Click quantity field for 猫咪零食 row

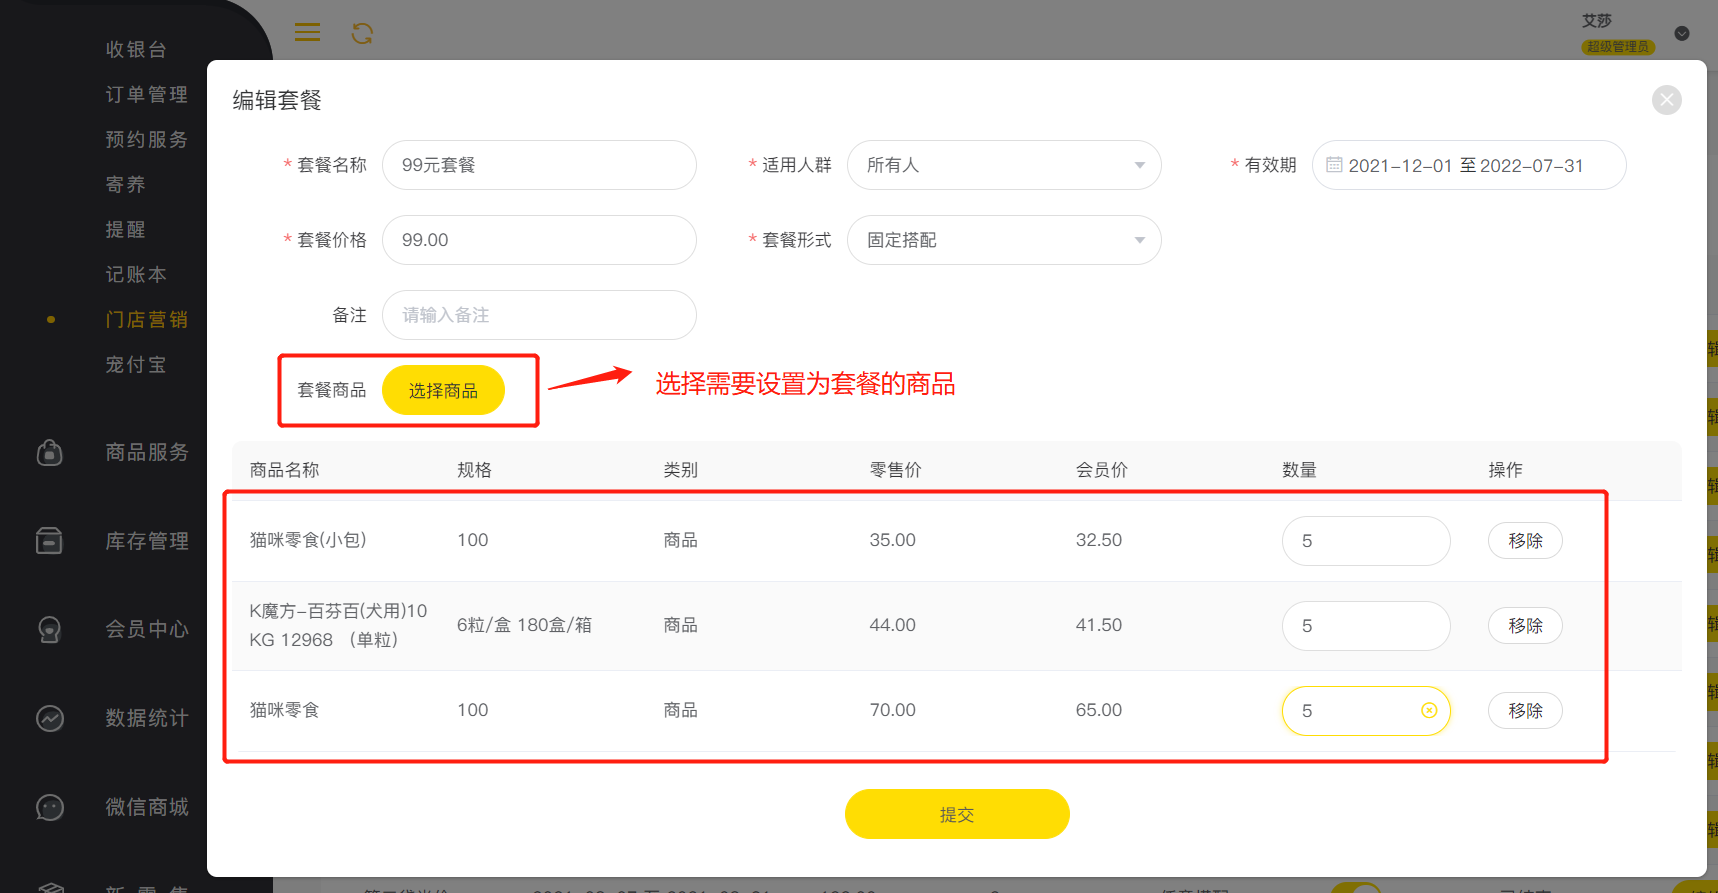click(x=1366, y=711)
